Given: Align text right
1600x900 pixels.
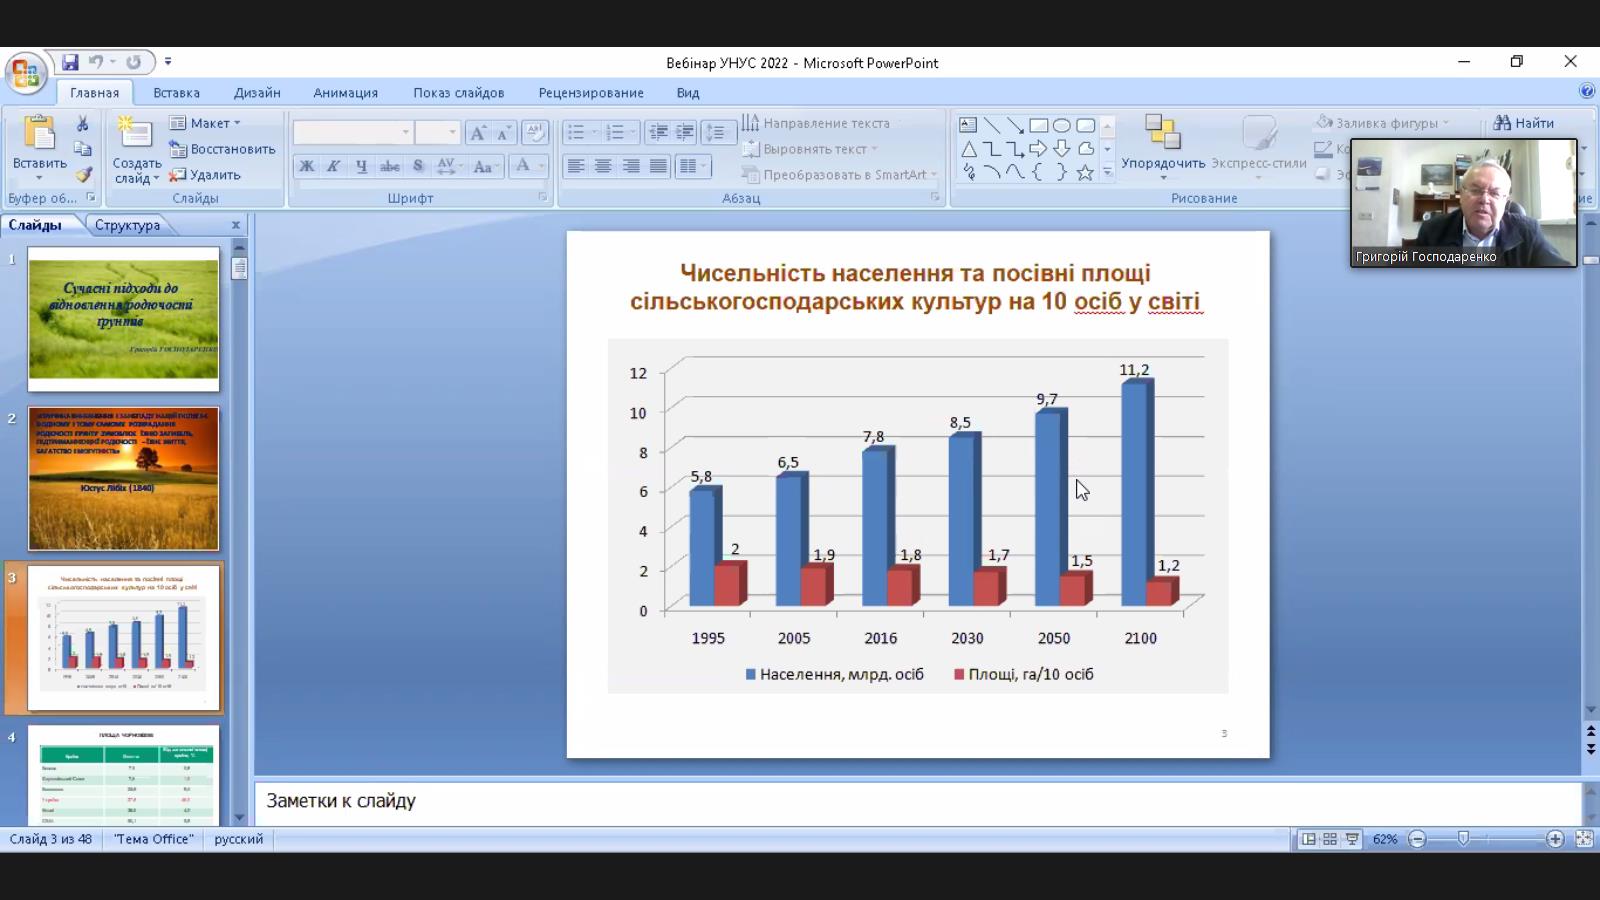Looking at the screenshot, I should pyautogui.click(x=631, y=166).
